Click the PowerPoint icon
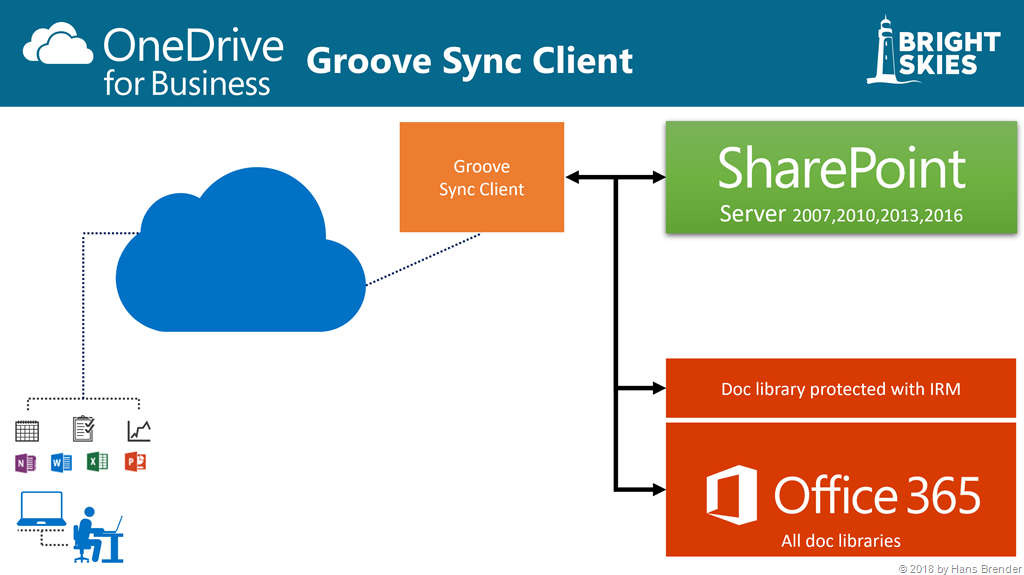The height and width of the screenshot is (575, 1024). coord(135,462)
